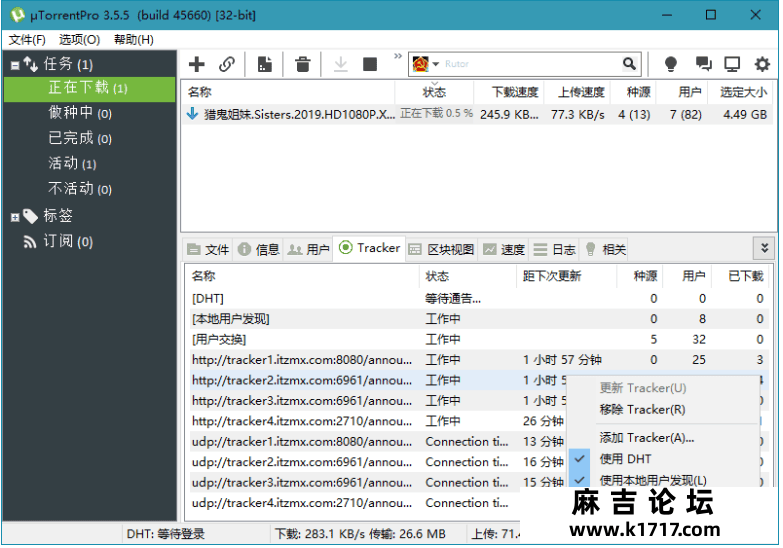
Task: Switch to the 区块视图 tab
Action: pyautogui.click(x=441, y=249)
